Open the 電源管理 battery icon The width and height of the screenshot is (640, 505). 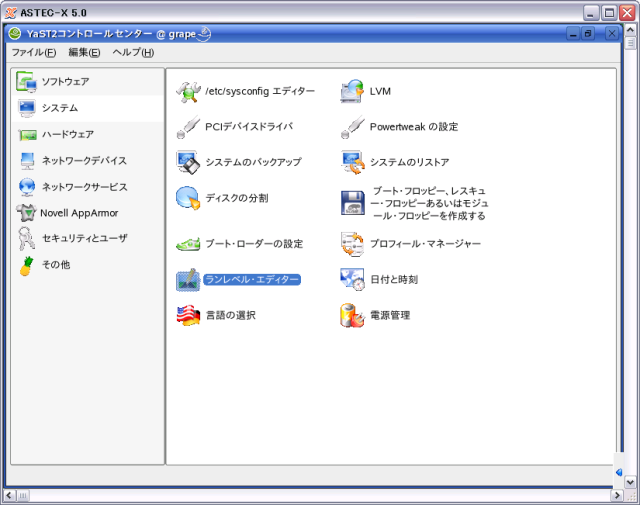click(x=352, y=316)
